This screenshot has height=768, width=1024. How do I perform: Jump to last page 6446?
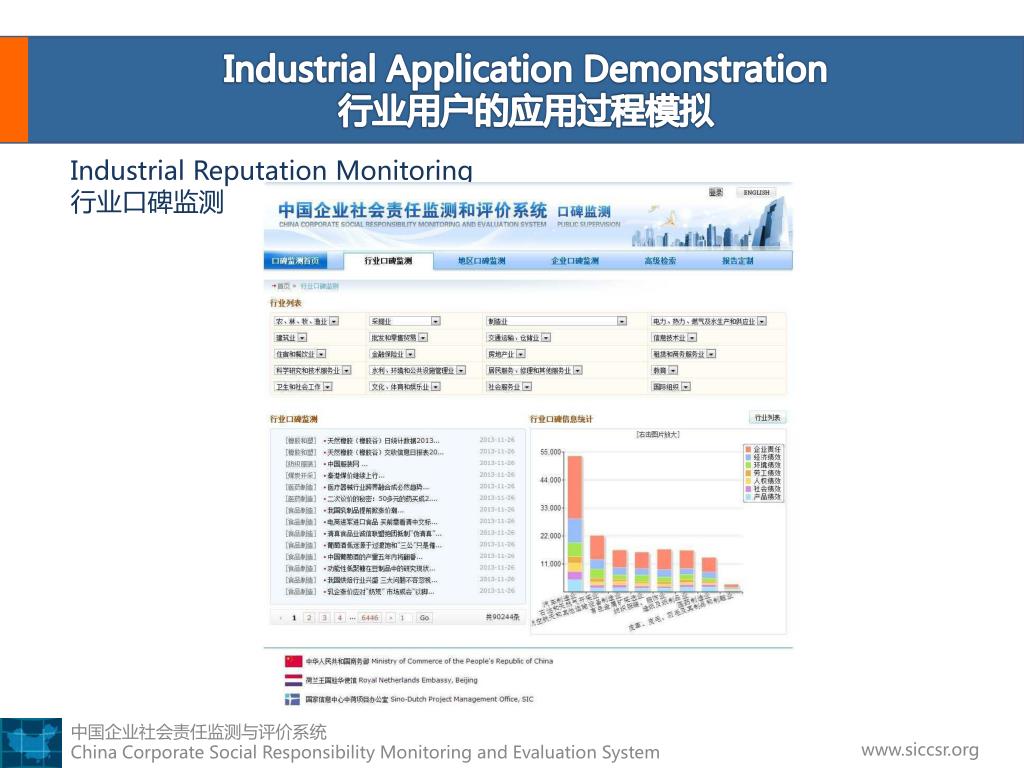pyautogui.click(x=370, y=618)
